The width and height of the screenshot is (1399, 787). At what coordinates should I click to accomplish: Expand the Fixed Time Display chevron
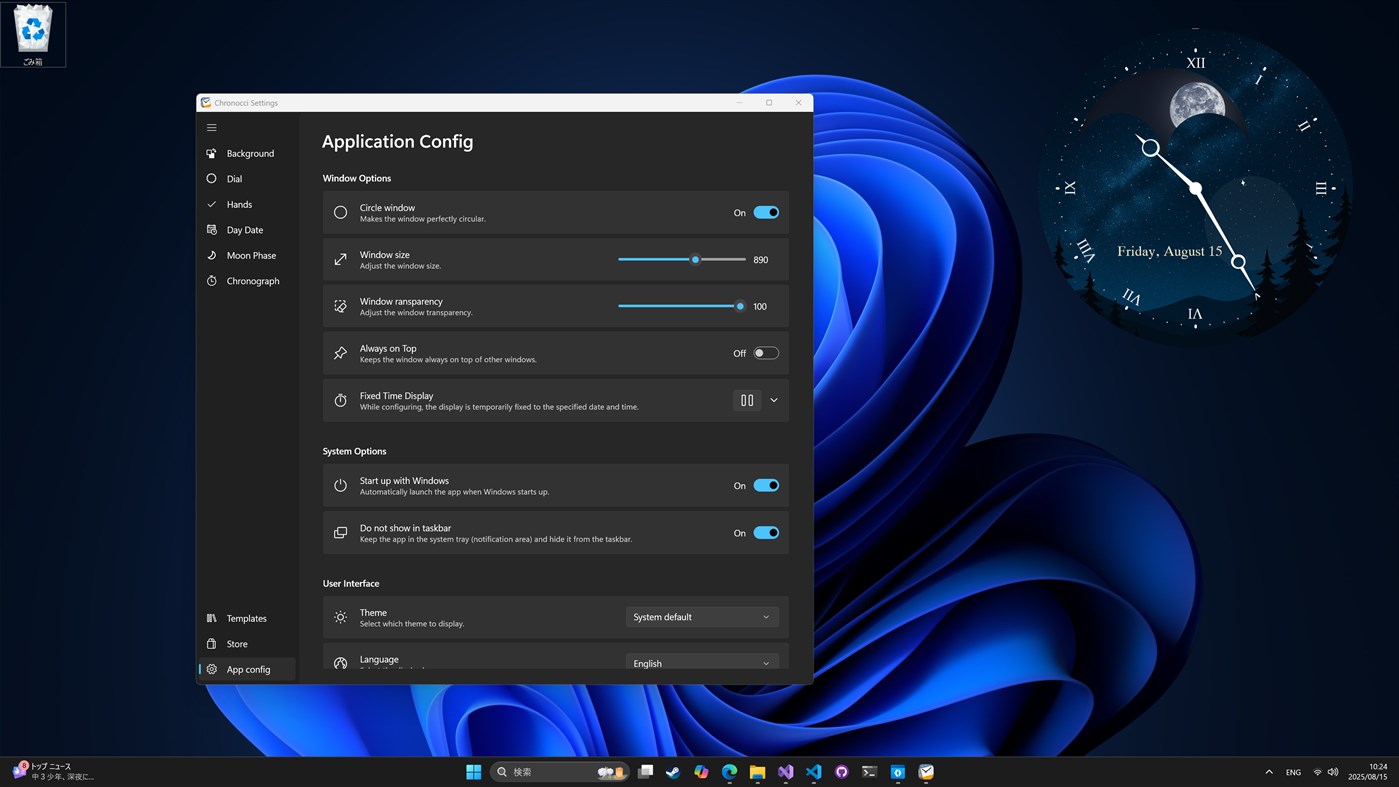774,400
